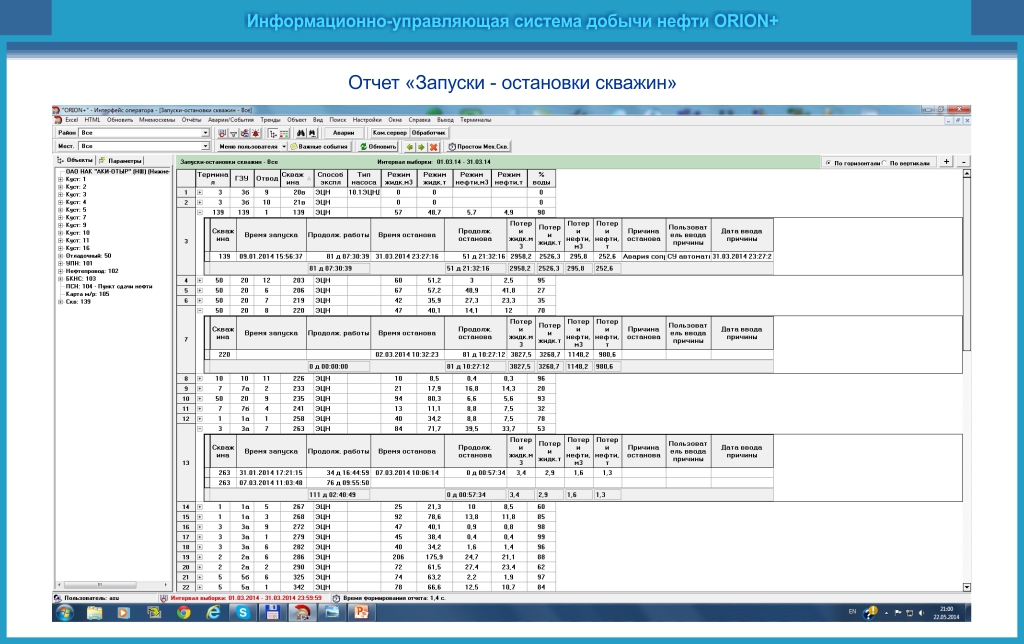Click the 'Обновить' toolbar button with green arrows
The image size is (1024, 644).
[x=378, y=147]
